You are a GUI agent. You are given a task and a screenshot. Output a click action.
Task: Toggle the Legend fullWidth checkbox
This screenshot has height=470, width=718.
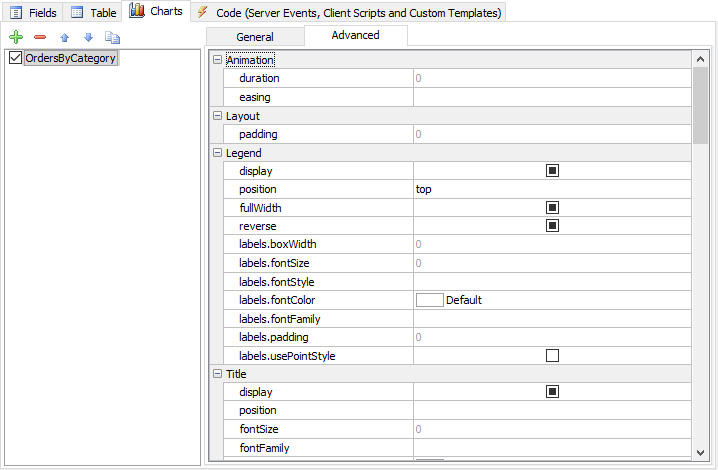pyautogui.click(x=552, y=208)
